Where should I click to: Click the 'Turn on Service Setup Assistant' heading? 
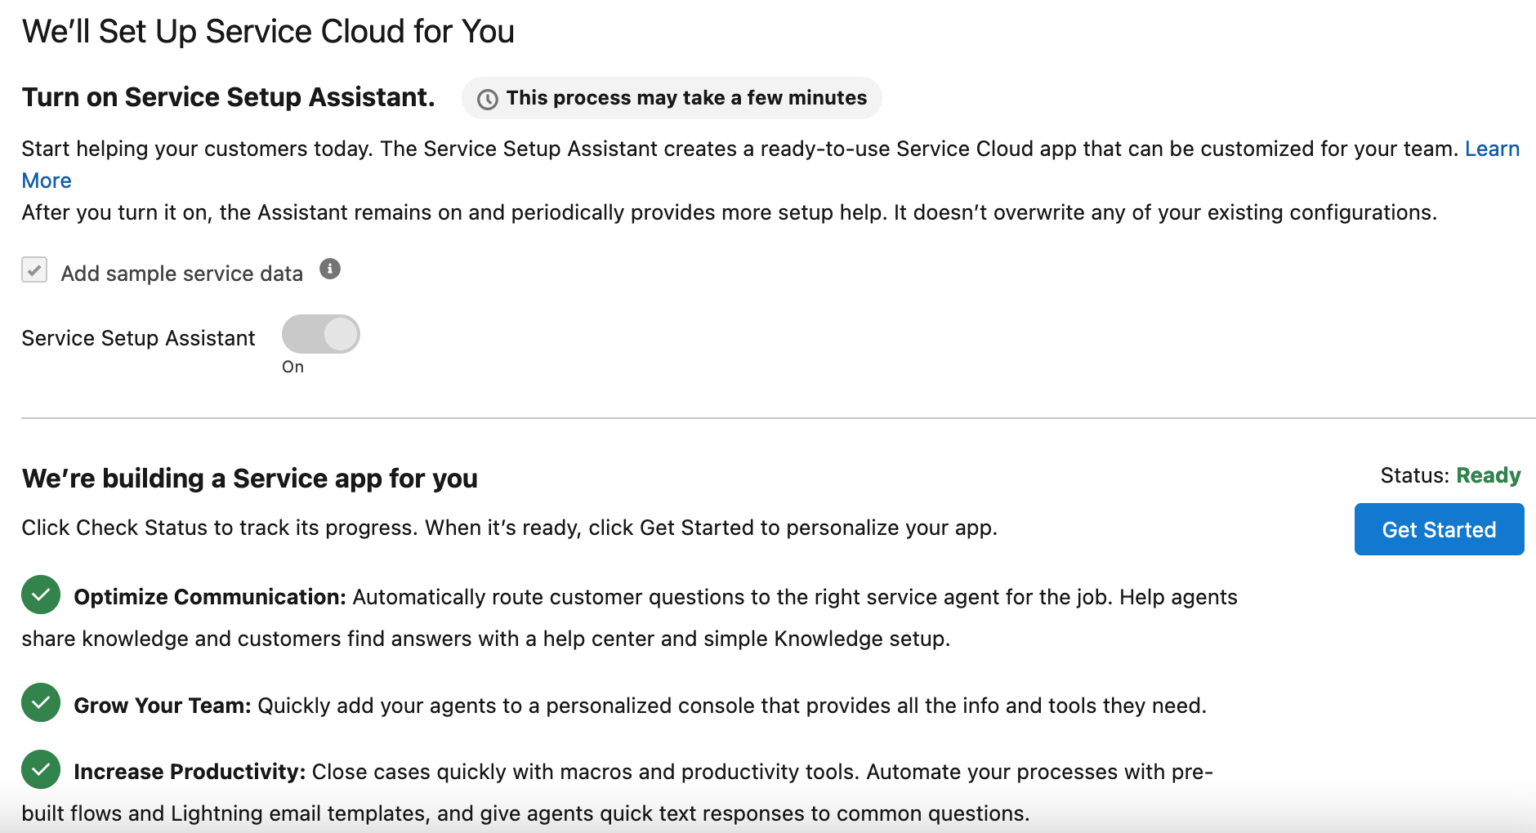click(x=227, y=97)
